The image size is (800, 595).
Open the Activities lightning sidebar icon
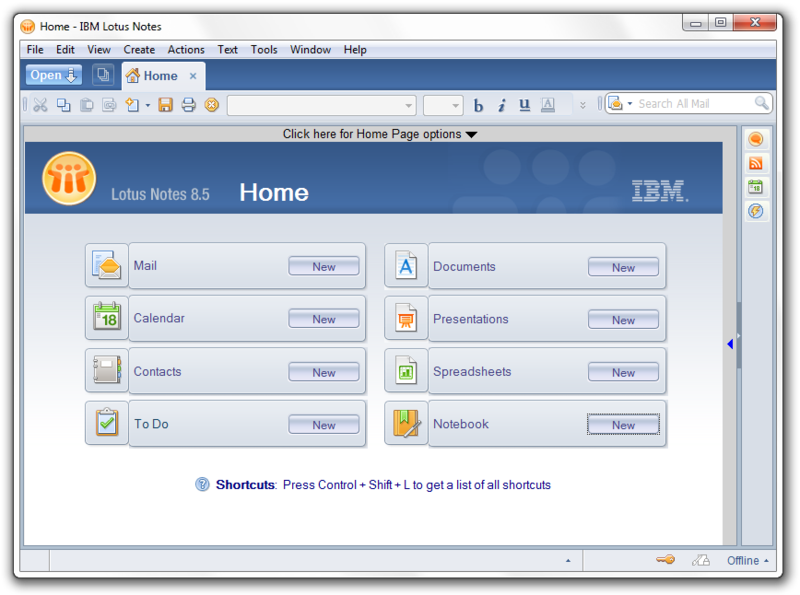[x=756, y=211]
